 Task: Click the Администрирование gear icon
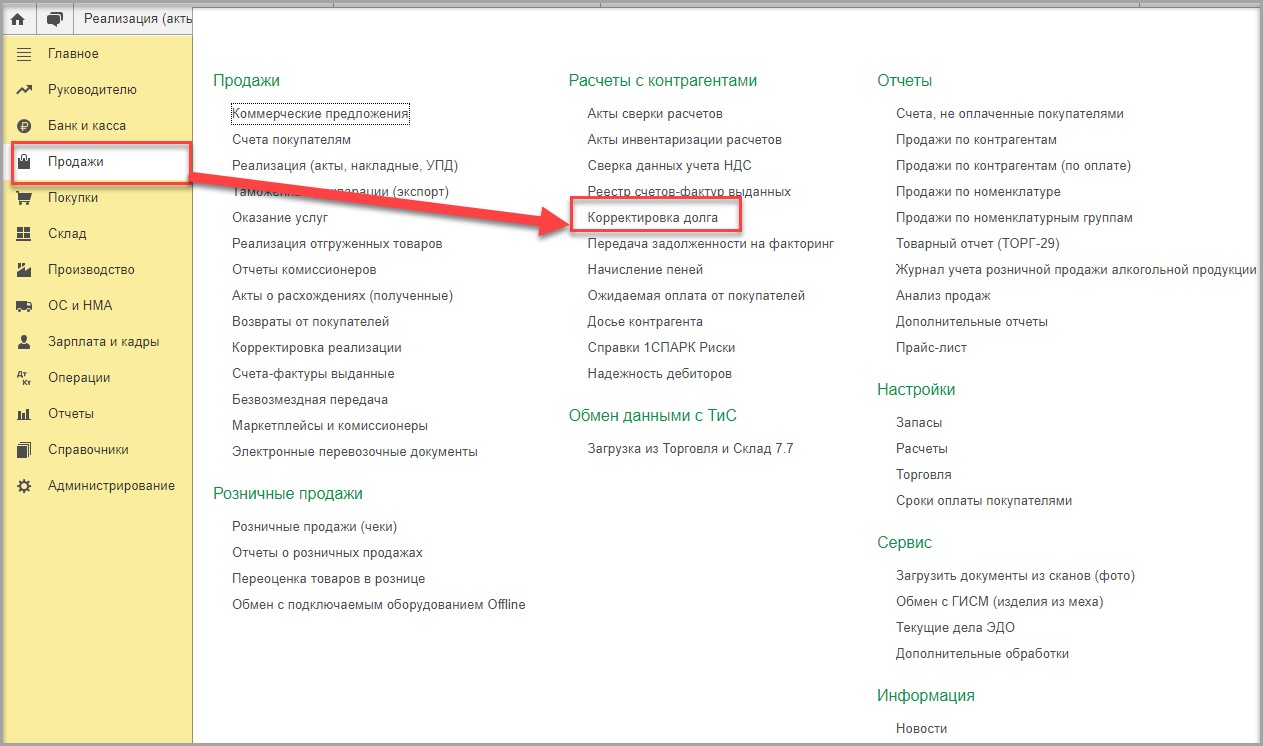[x=25, y=486]
